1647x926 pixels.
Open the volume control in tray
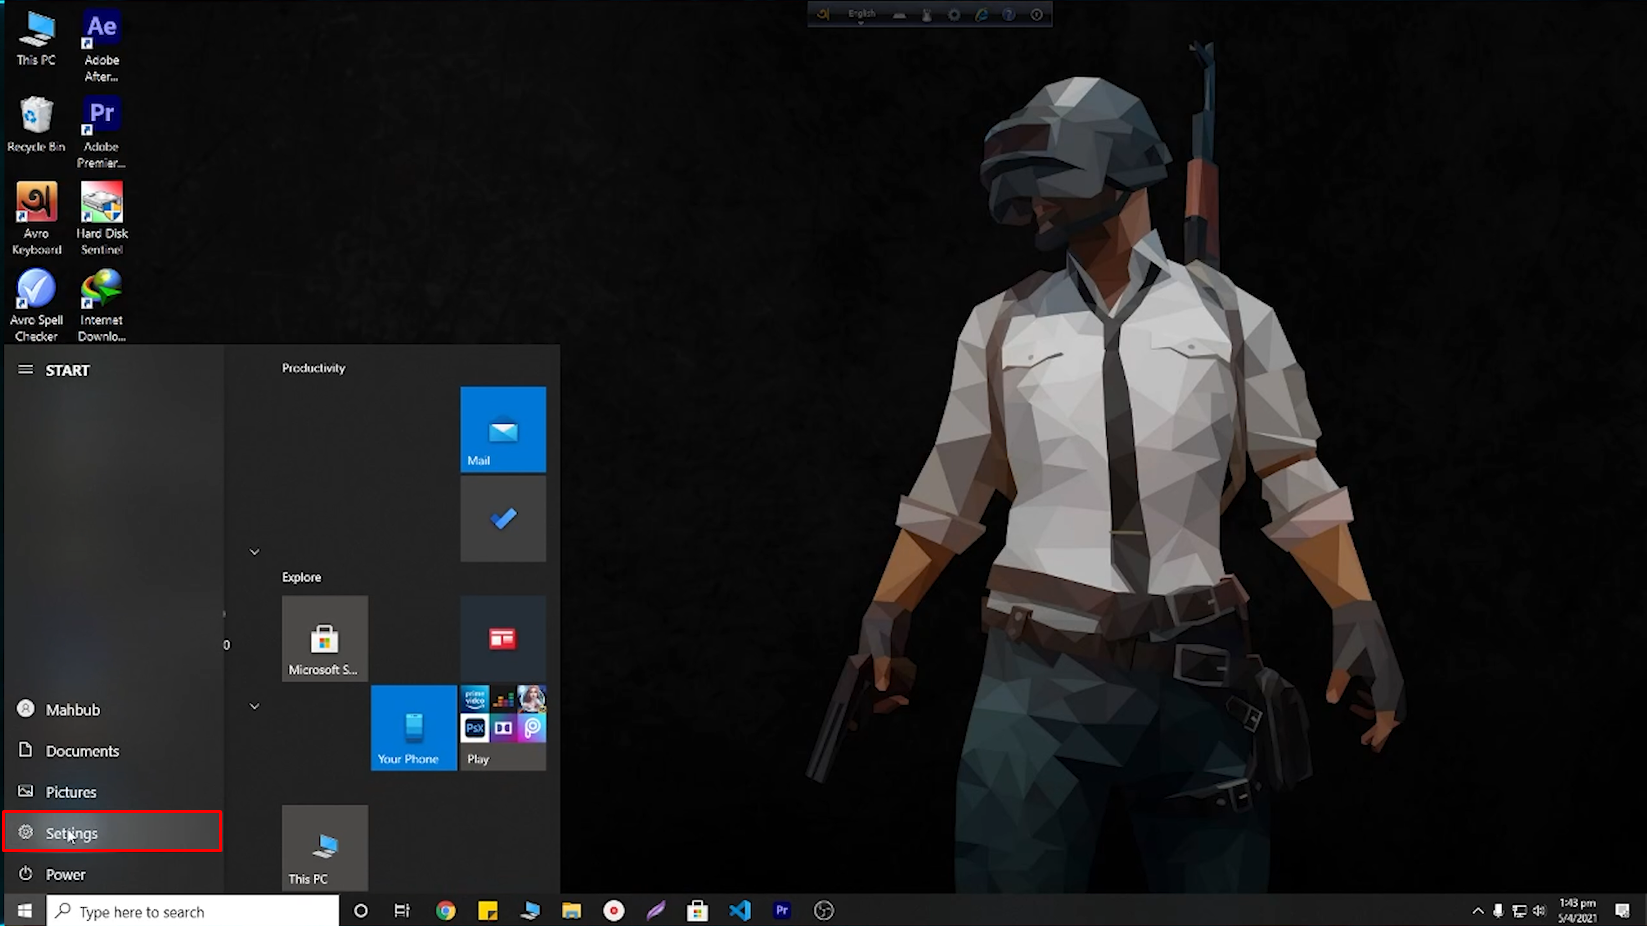(x=1539, y=911)
